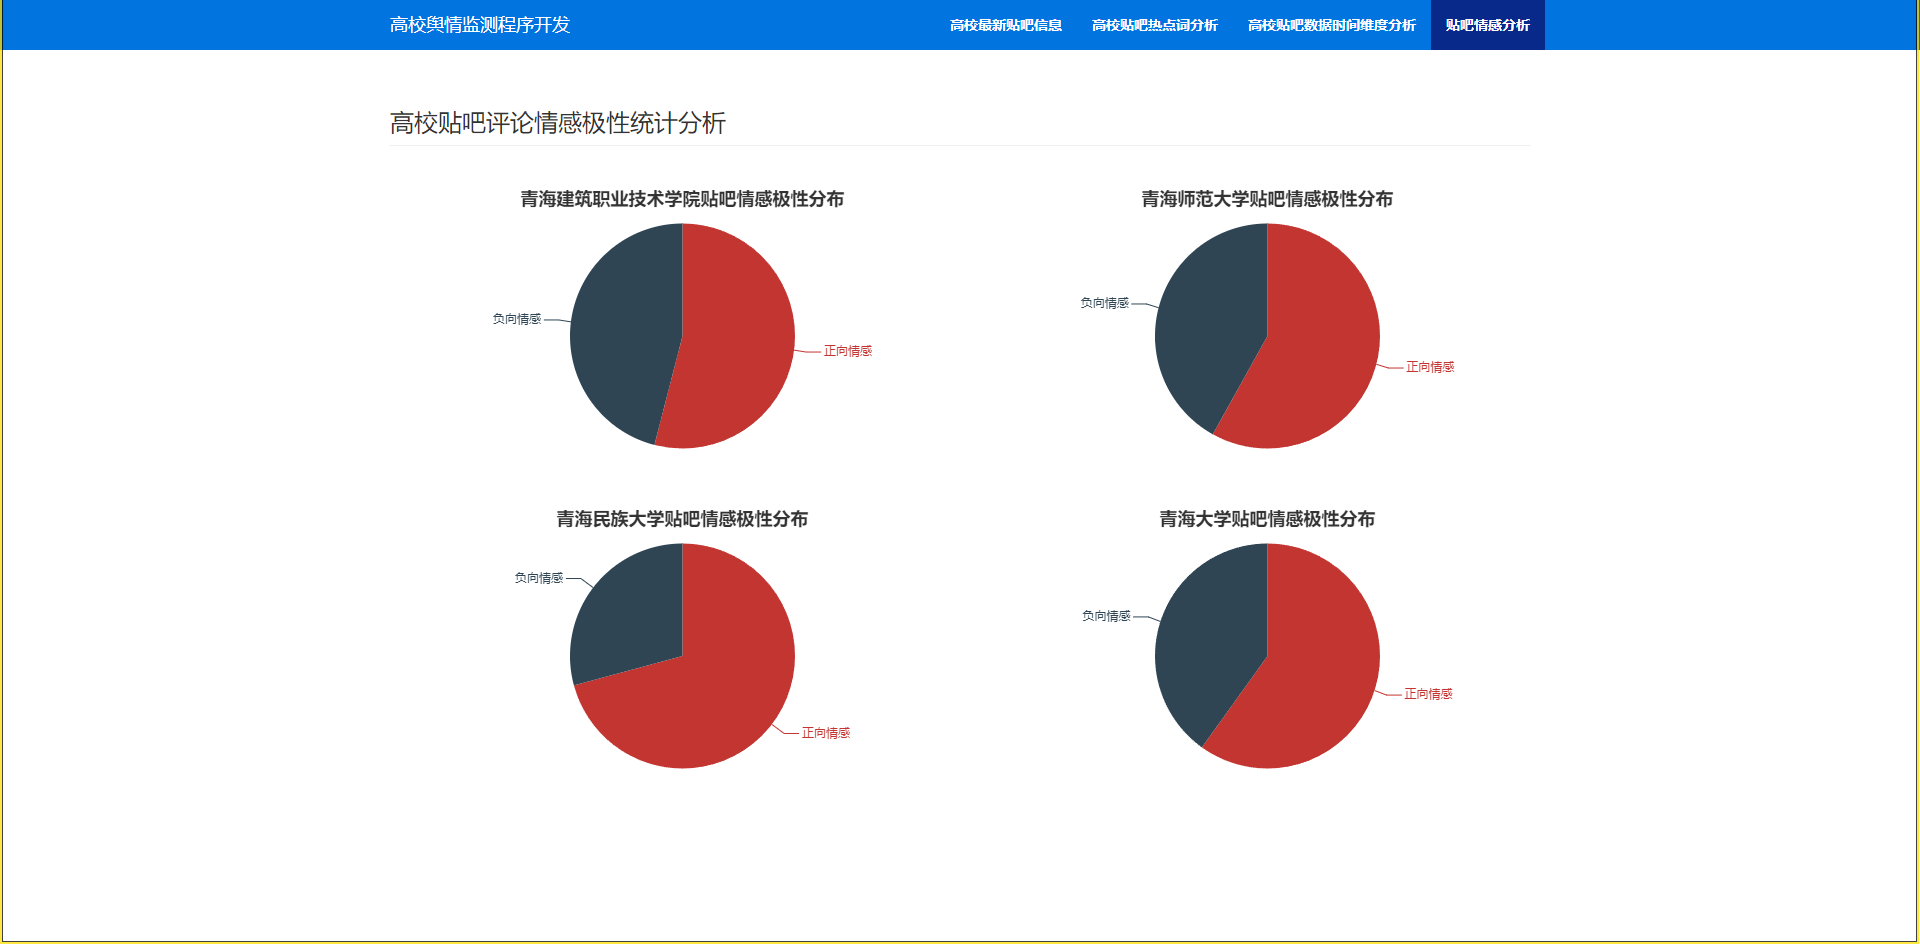Click title 青海师范大学贴吧情感极性分布
The width and height of the screenshot is (1920, 945).
[1267, 199]
